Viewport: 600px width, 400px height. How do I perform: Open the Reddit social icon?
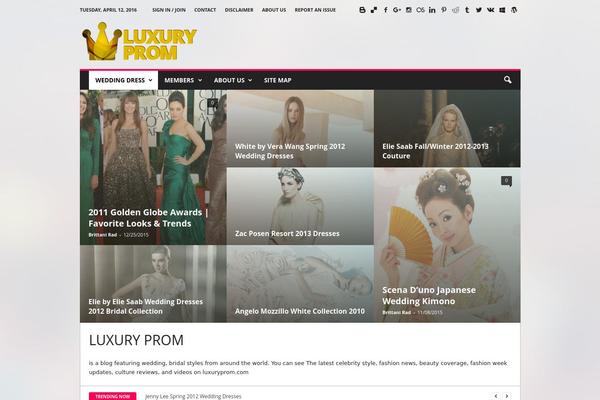point(455,10)
